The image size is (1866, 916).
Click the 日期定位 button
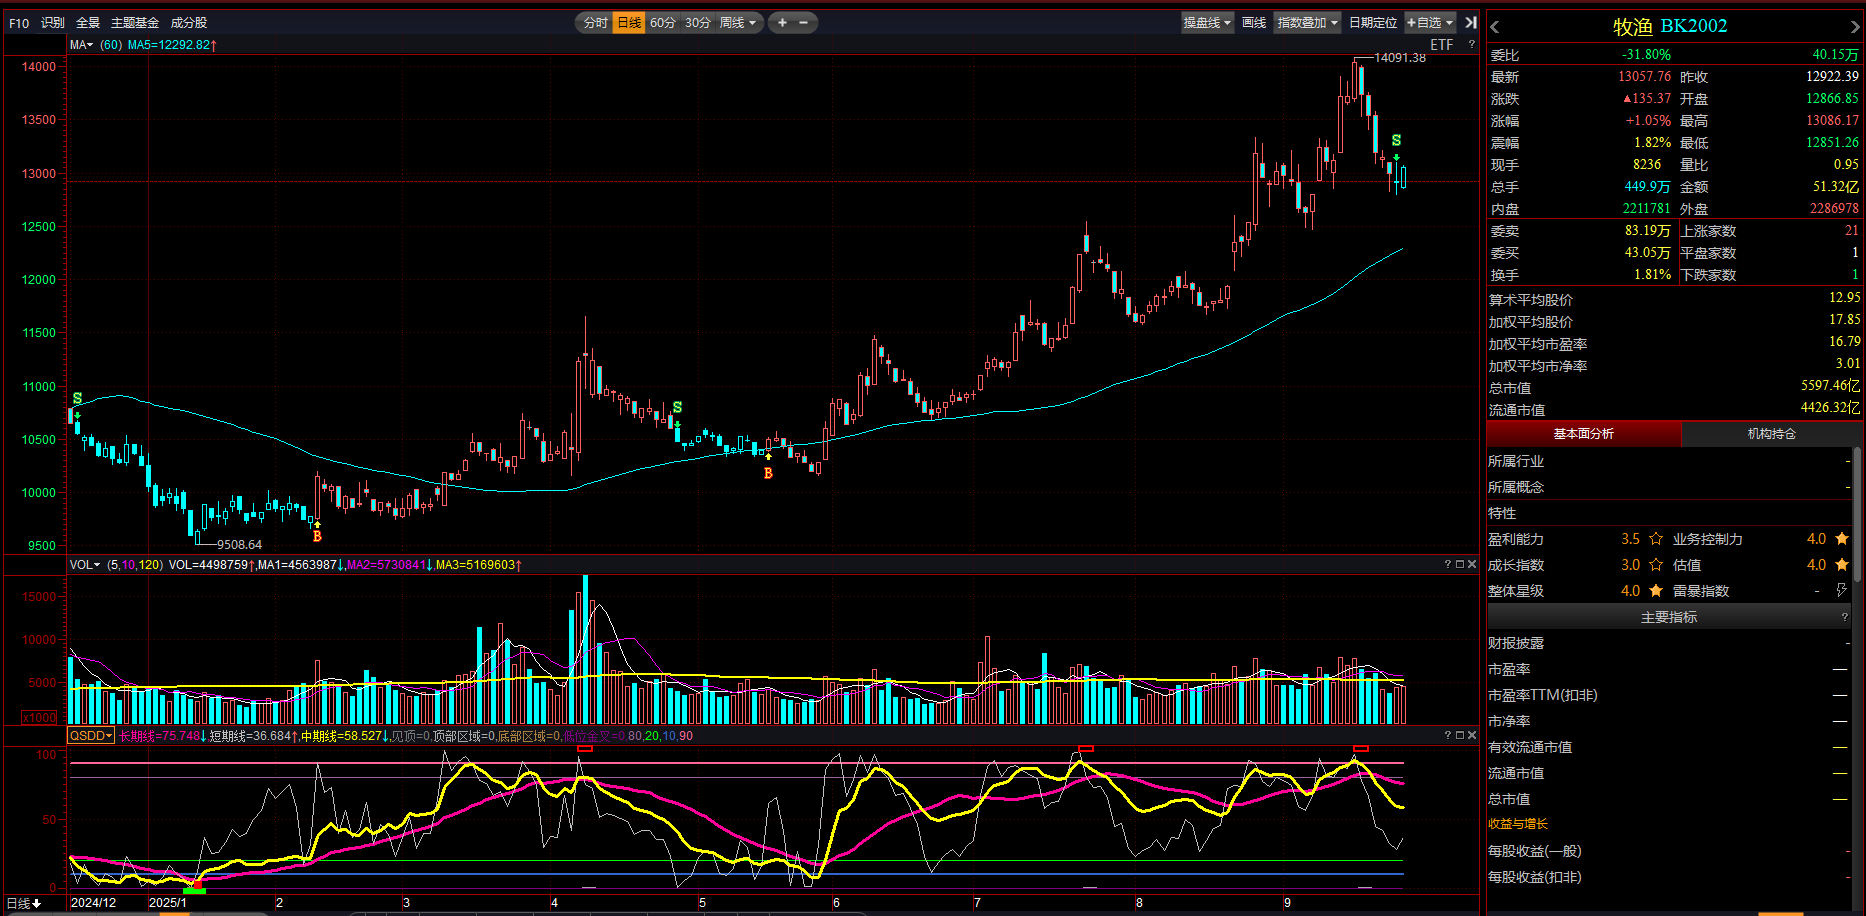tap(1372, 22)
